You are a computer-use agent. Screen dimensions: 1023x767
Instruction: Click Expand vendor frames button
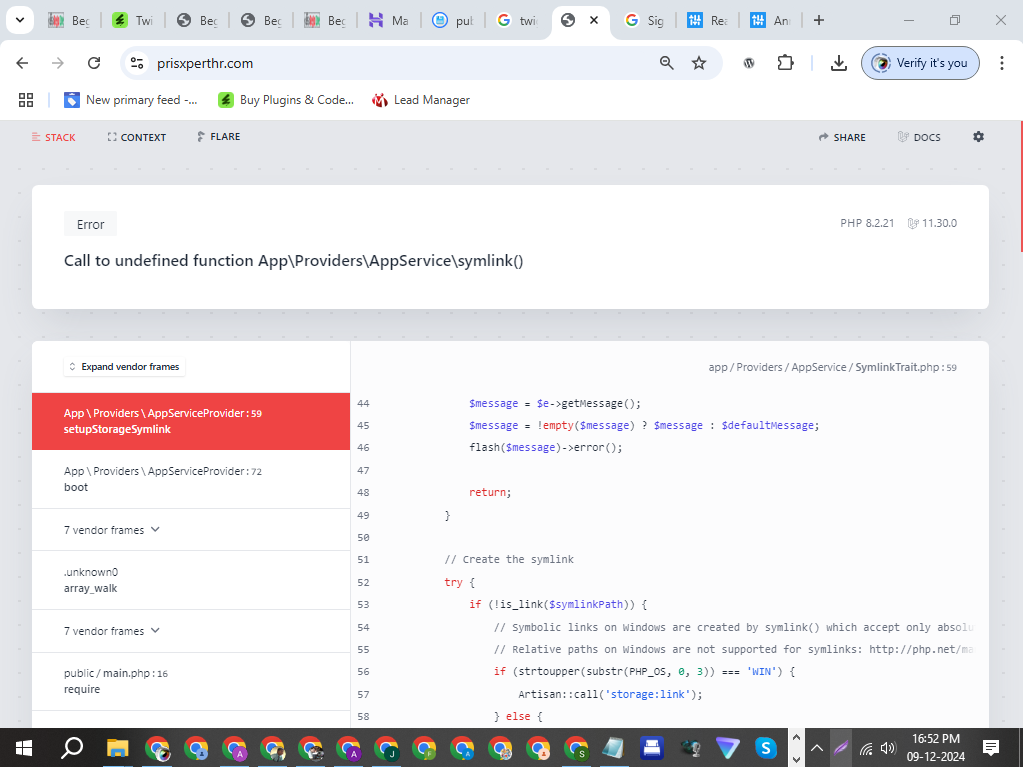point(124,367)
